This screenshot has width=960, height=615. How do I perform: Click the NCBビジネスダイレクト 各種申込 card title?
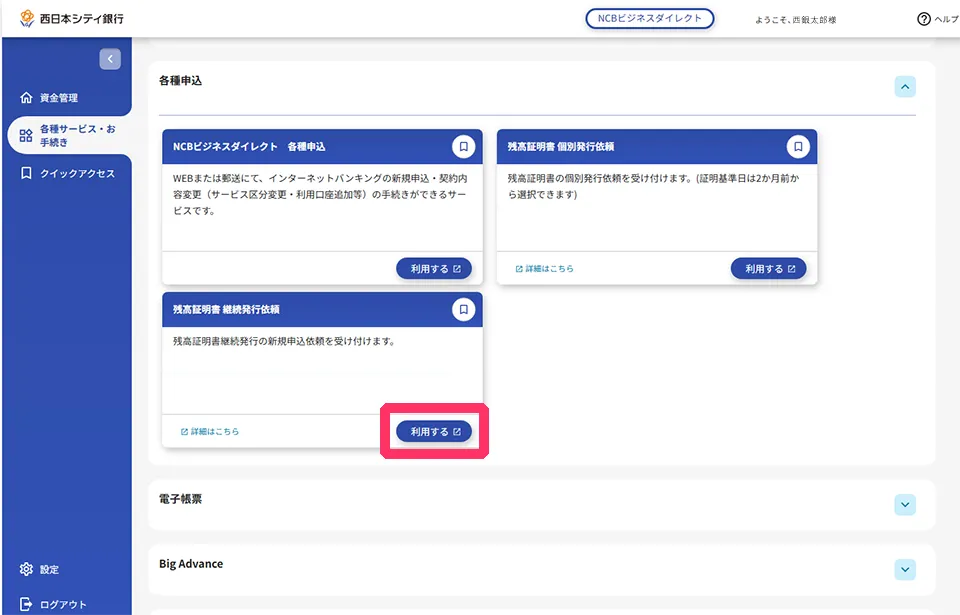(249, 146)
